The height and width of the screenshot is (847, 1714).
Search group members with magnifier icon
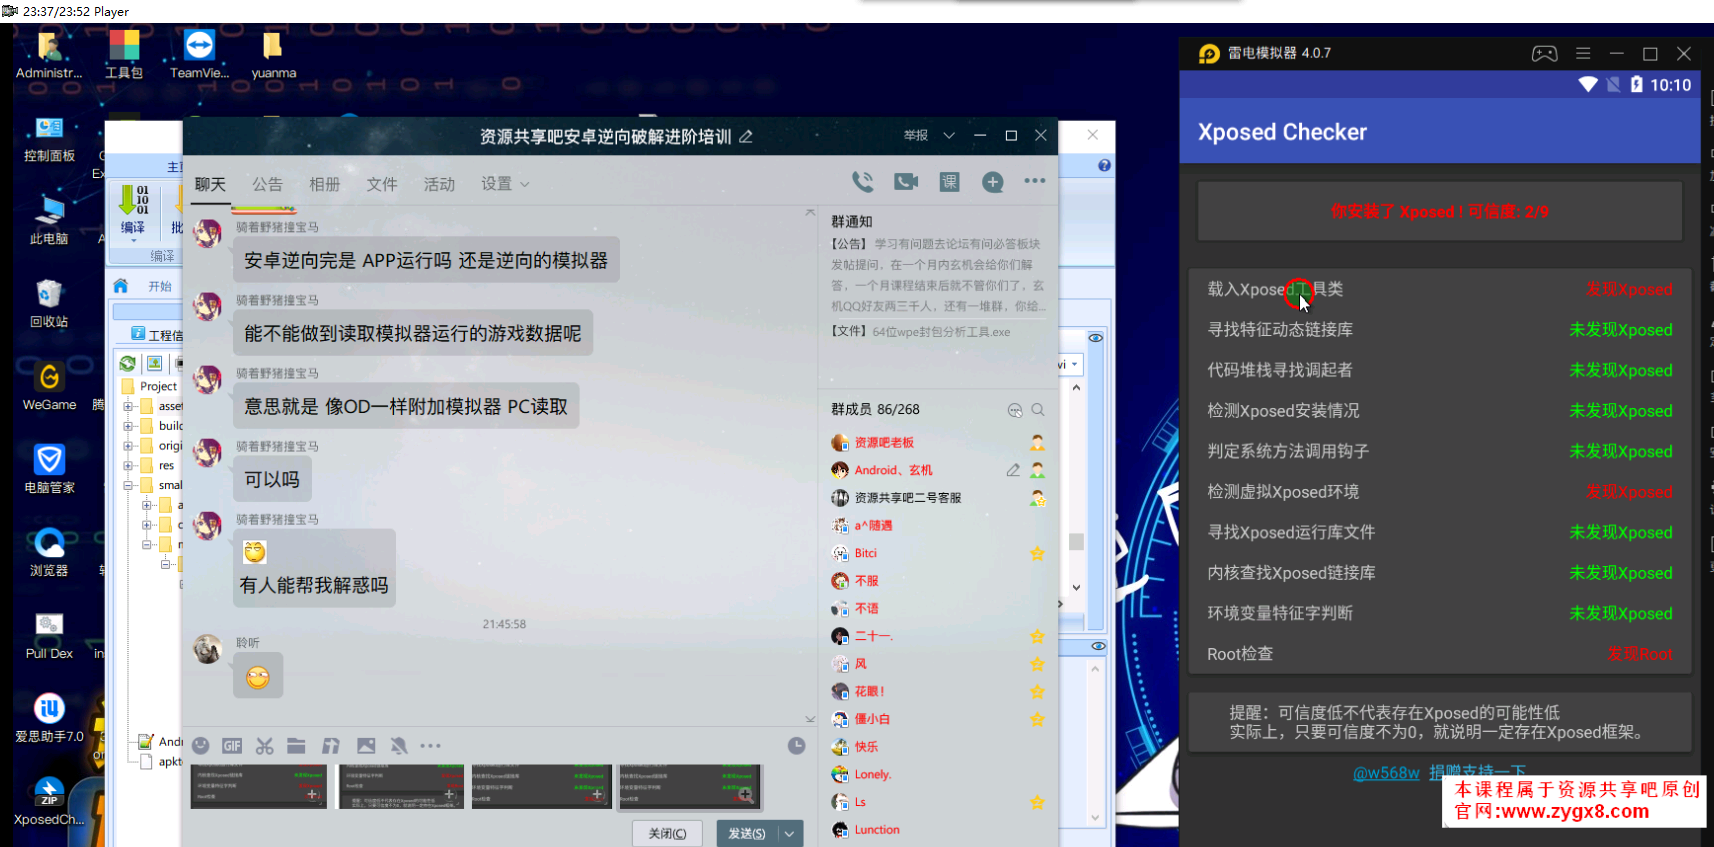pyautogui.click(x=1038, y=410)
